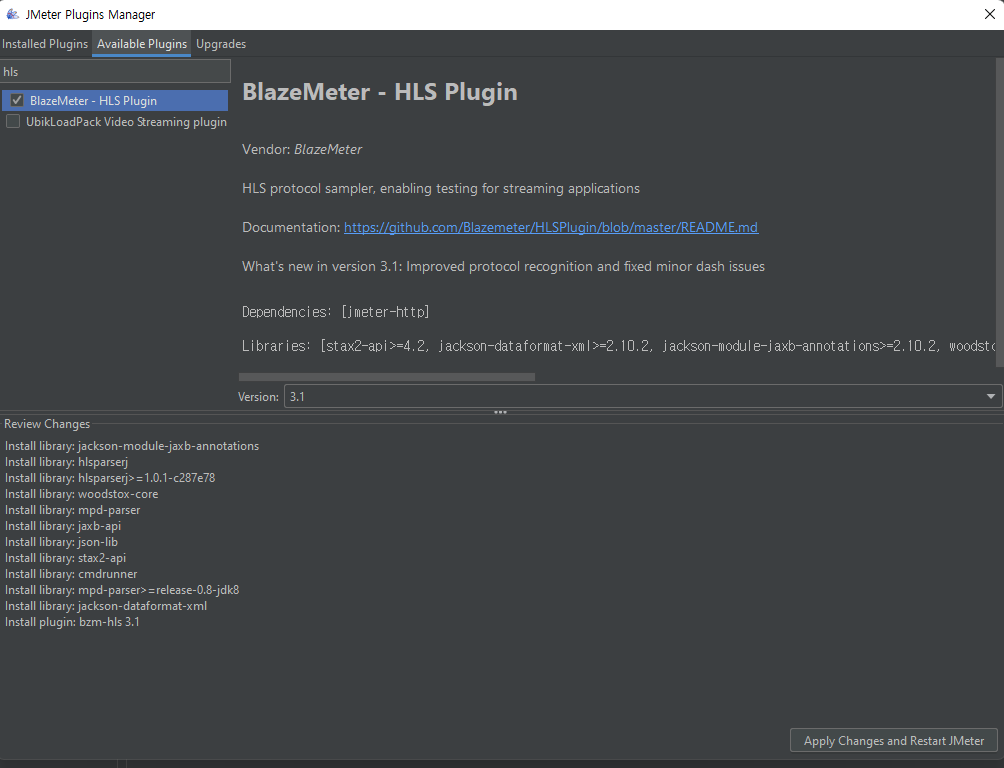Viewport: 1004px width, 768px height.
Task: Click the 'What's new in version 3.1' text
Action: 503,266
